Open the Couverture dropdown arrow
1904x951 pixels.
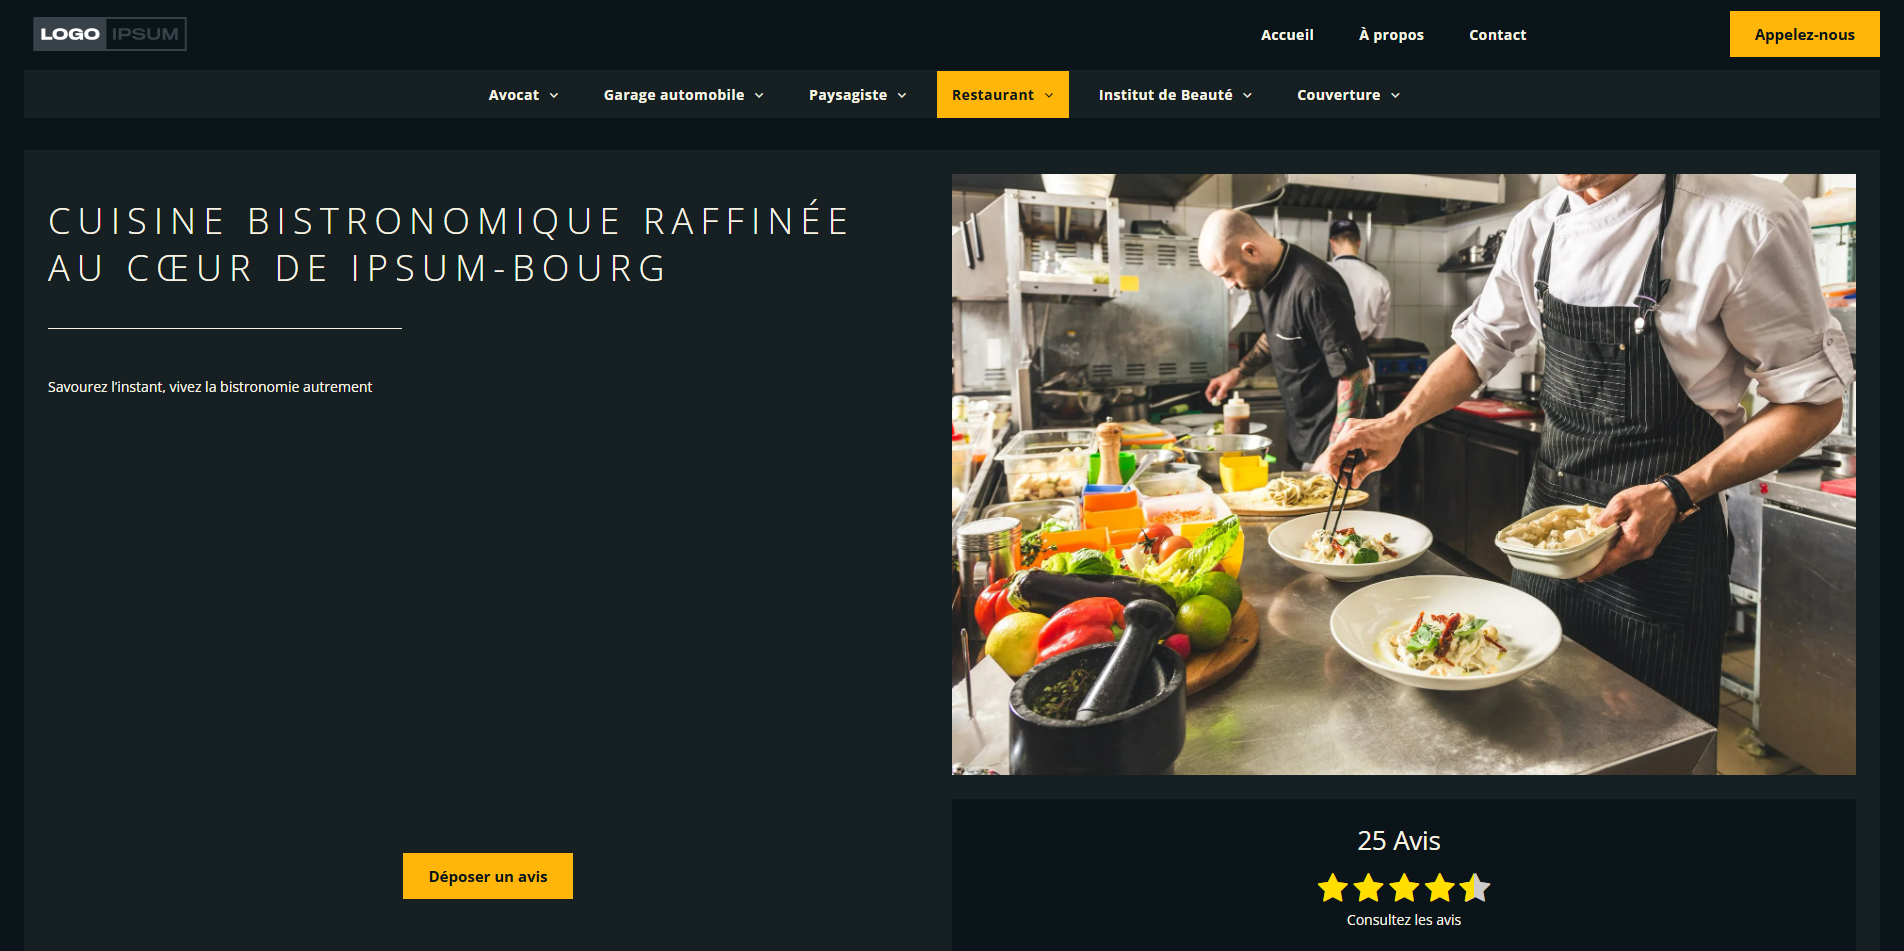1396,96
